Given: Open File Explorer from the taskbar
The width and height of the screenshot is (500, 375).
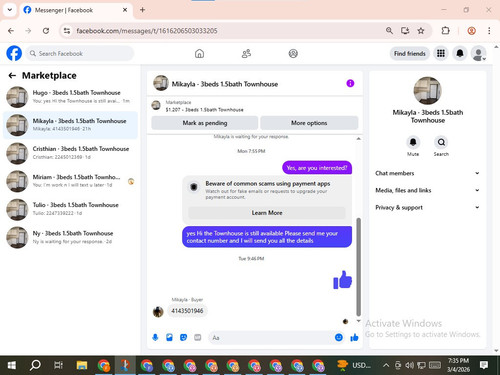Looking at the screenshot, I should click(82, 365).
